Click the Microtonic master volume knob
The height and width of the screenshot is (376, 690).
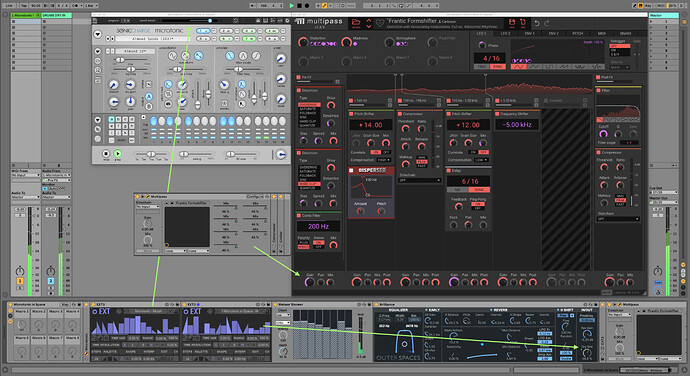tap(281, 155)
